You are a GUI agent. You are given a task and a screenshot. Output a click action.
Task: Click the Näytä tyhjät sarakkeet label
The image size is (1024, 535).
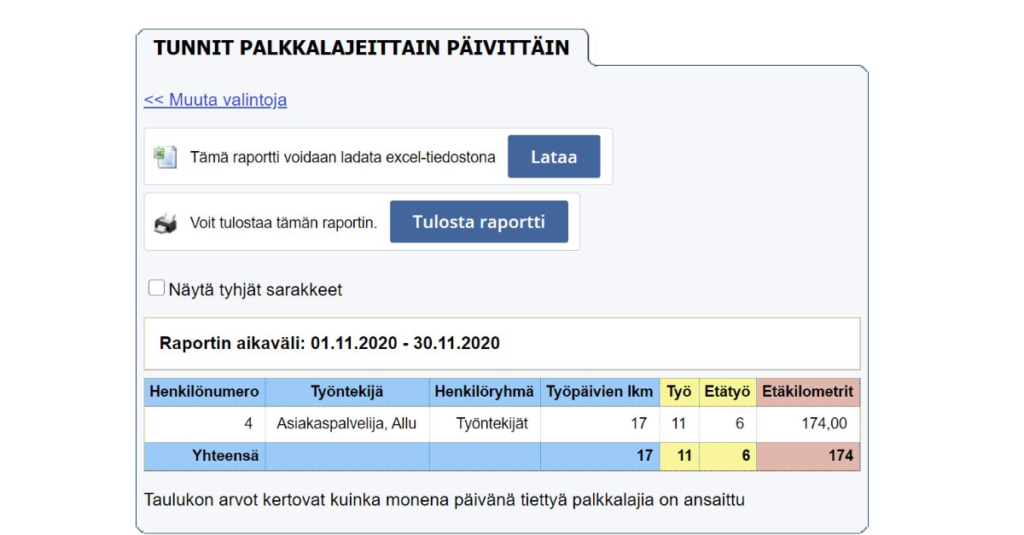click(255, 290)
